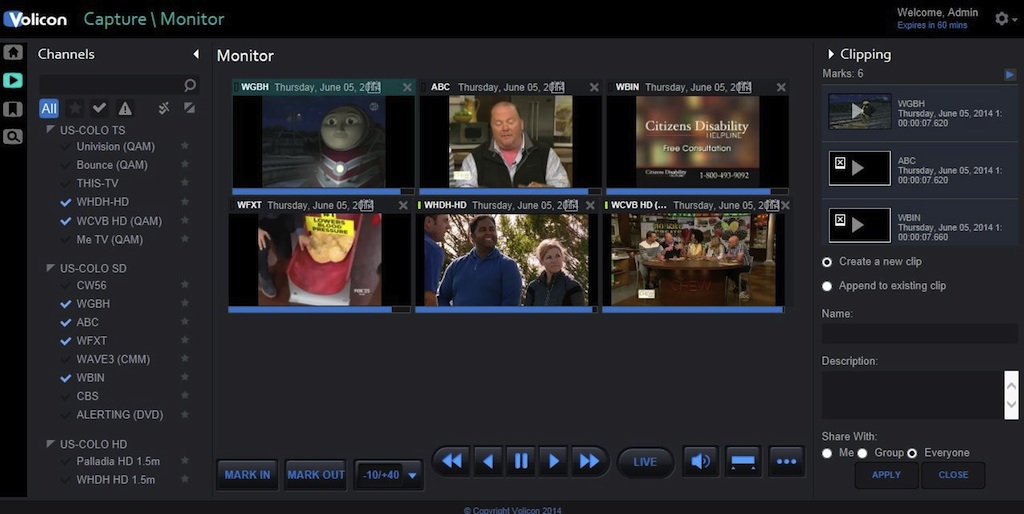Viewport: 1024px width, 514px height.
Task: Click the CLOSE button in Clipping
Action: pos(953,475)
